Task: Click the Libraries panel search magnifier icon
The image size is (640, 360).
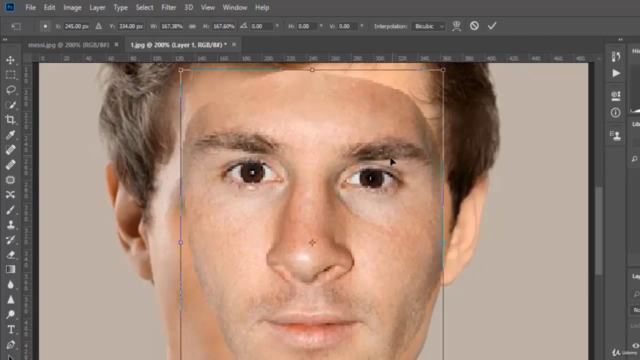Action: [x=635, y=159]
